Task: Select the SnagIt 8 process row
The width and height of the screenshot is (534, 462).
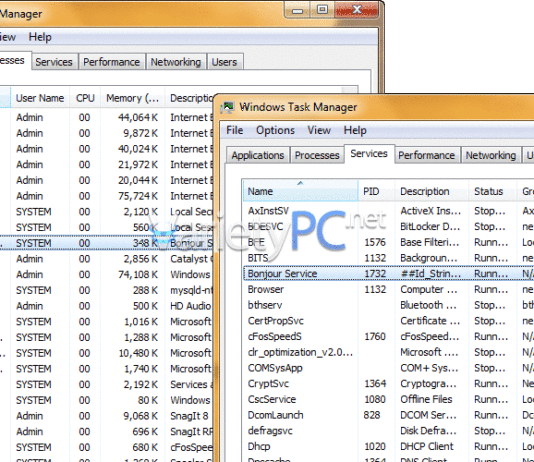Action: click(107, 416)
